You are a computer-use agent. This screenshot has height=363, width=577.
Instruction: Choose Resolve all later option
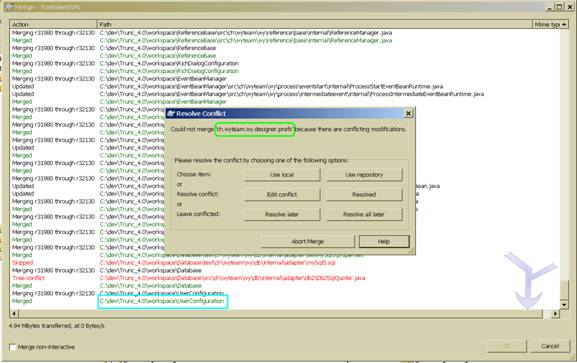pos(364,214)
